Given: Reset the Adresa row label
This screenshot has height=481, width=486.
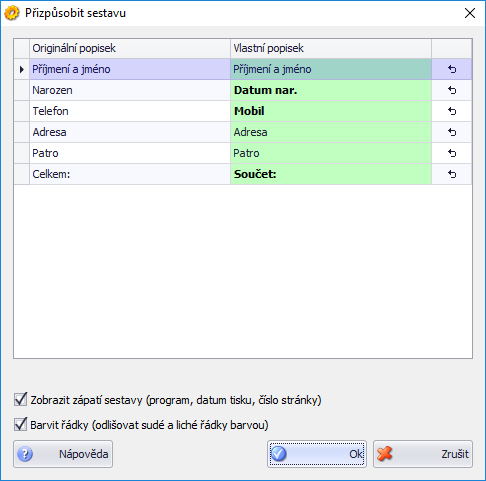Looking at the screenshot, I should click(x=452, y=132).
